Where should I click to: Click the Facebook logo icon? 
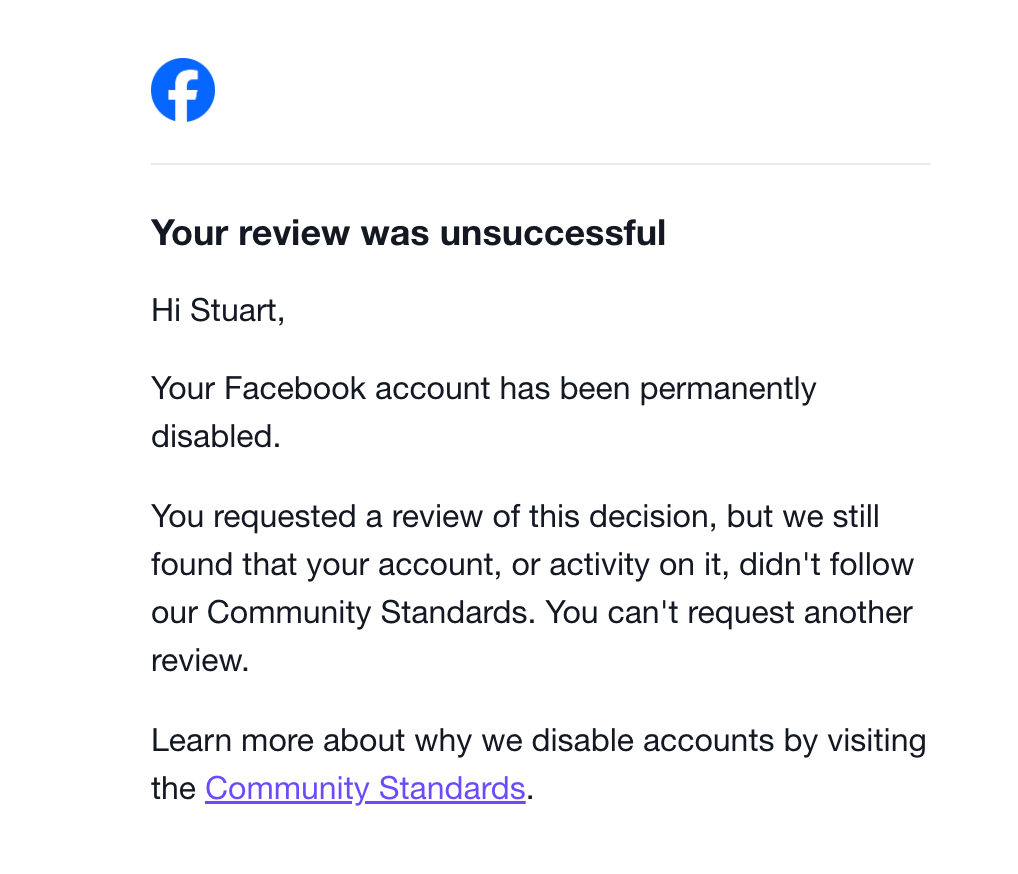pyautogui.click(x=183, y=90)
